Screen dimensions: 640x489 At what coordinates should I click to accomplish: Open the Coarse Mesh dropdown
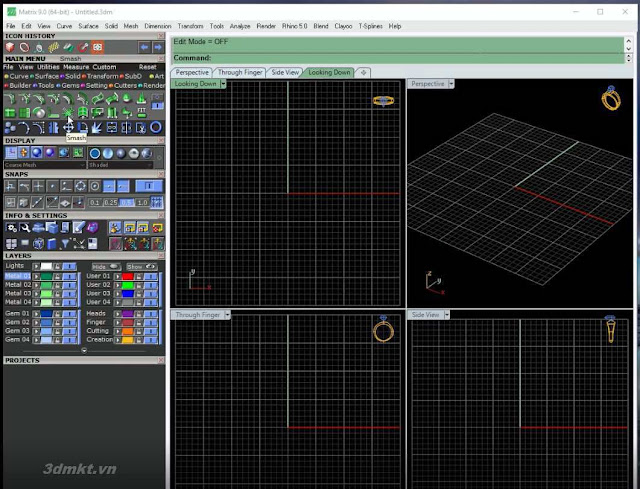coord(44,165)
